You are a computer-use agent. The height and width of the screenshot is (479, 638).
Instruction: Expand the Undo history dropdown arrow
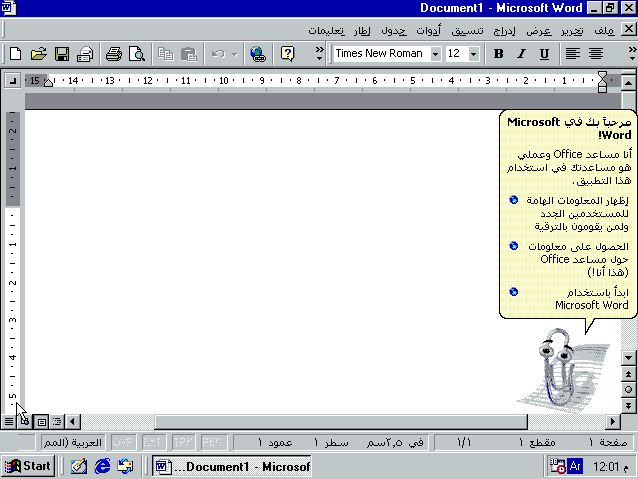pyautogui.click(x=234, y=54)
